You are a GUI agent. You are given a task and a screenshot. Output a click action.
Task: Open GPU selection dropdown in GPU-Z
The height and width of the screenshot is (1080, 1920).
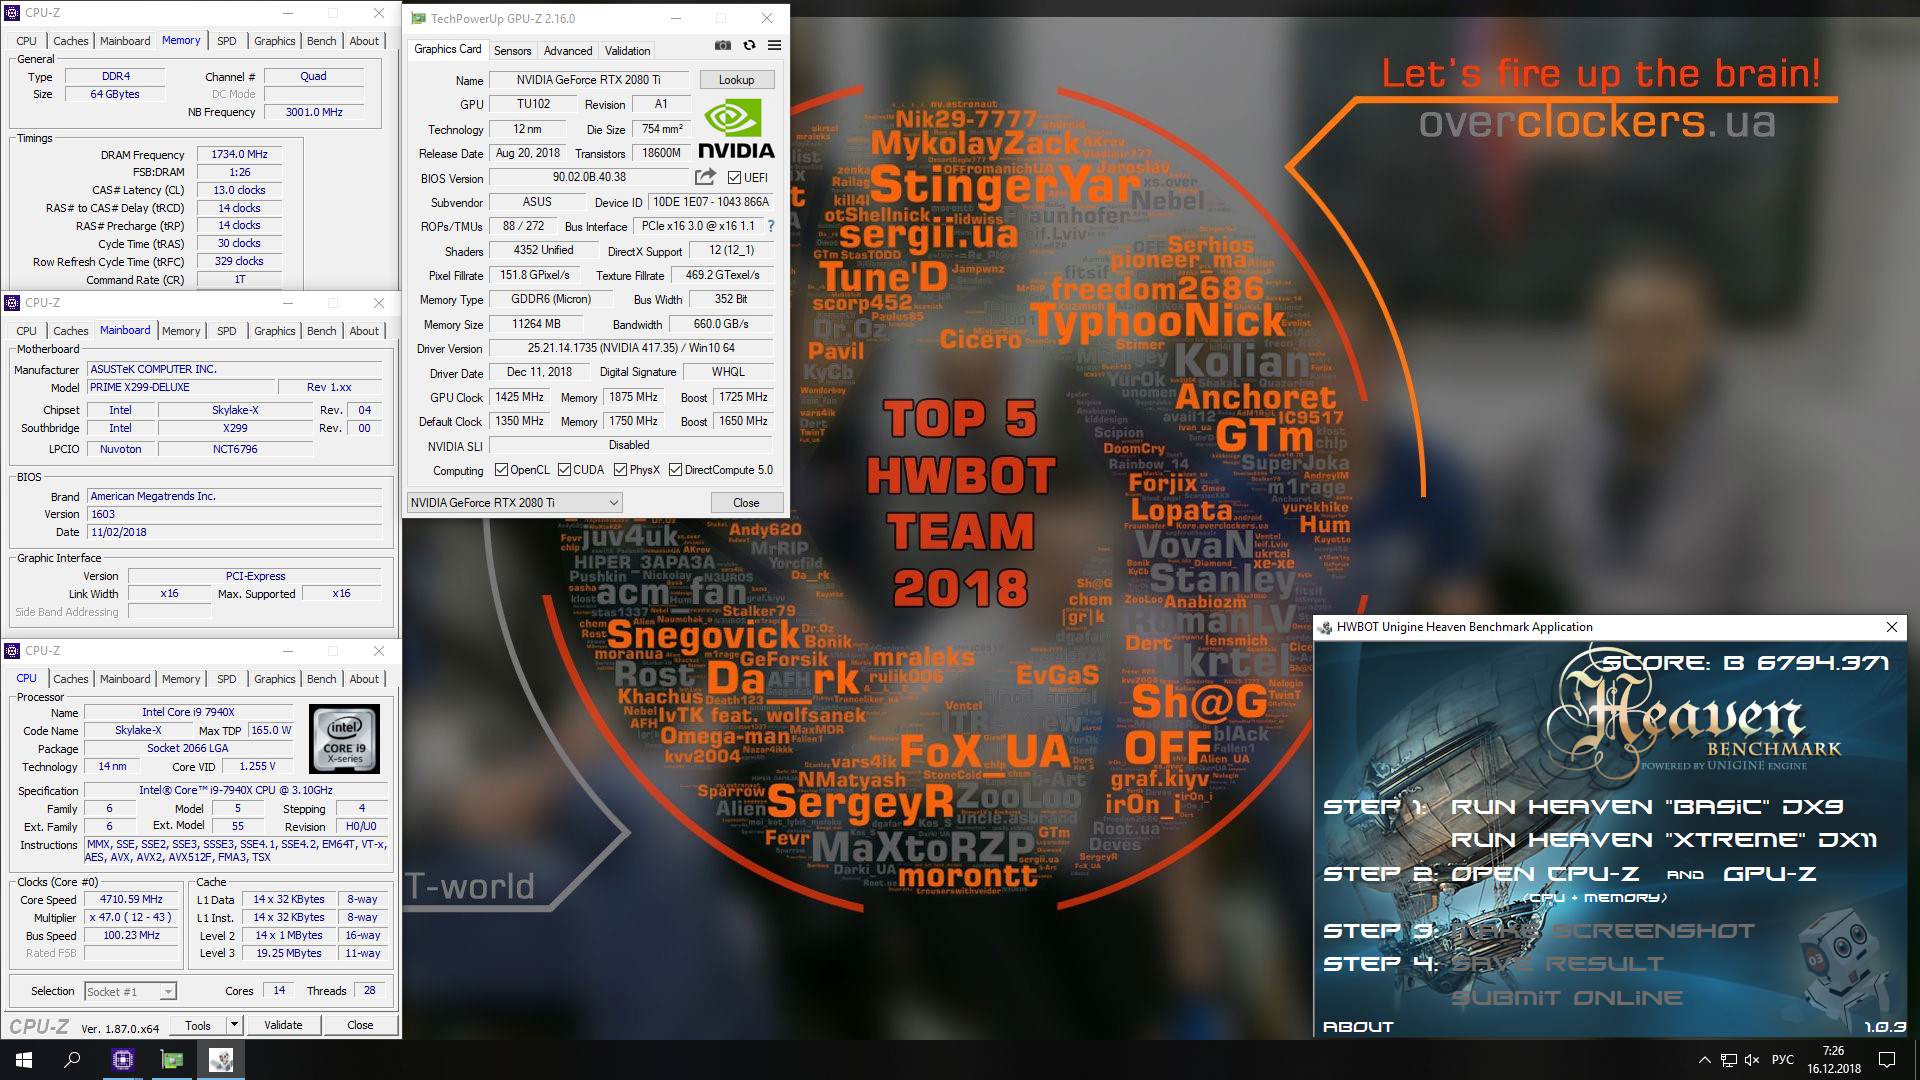coord(514,502)
